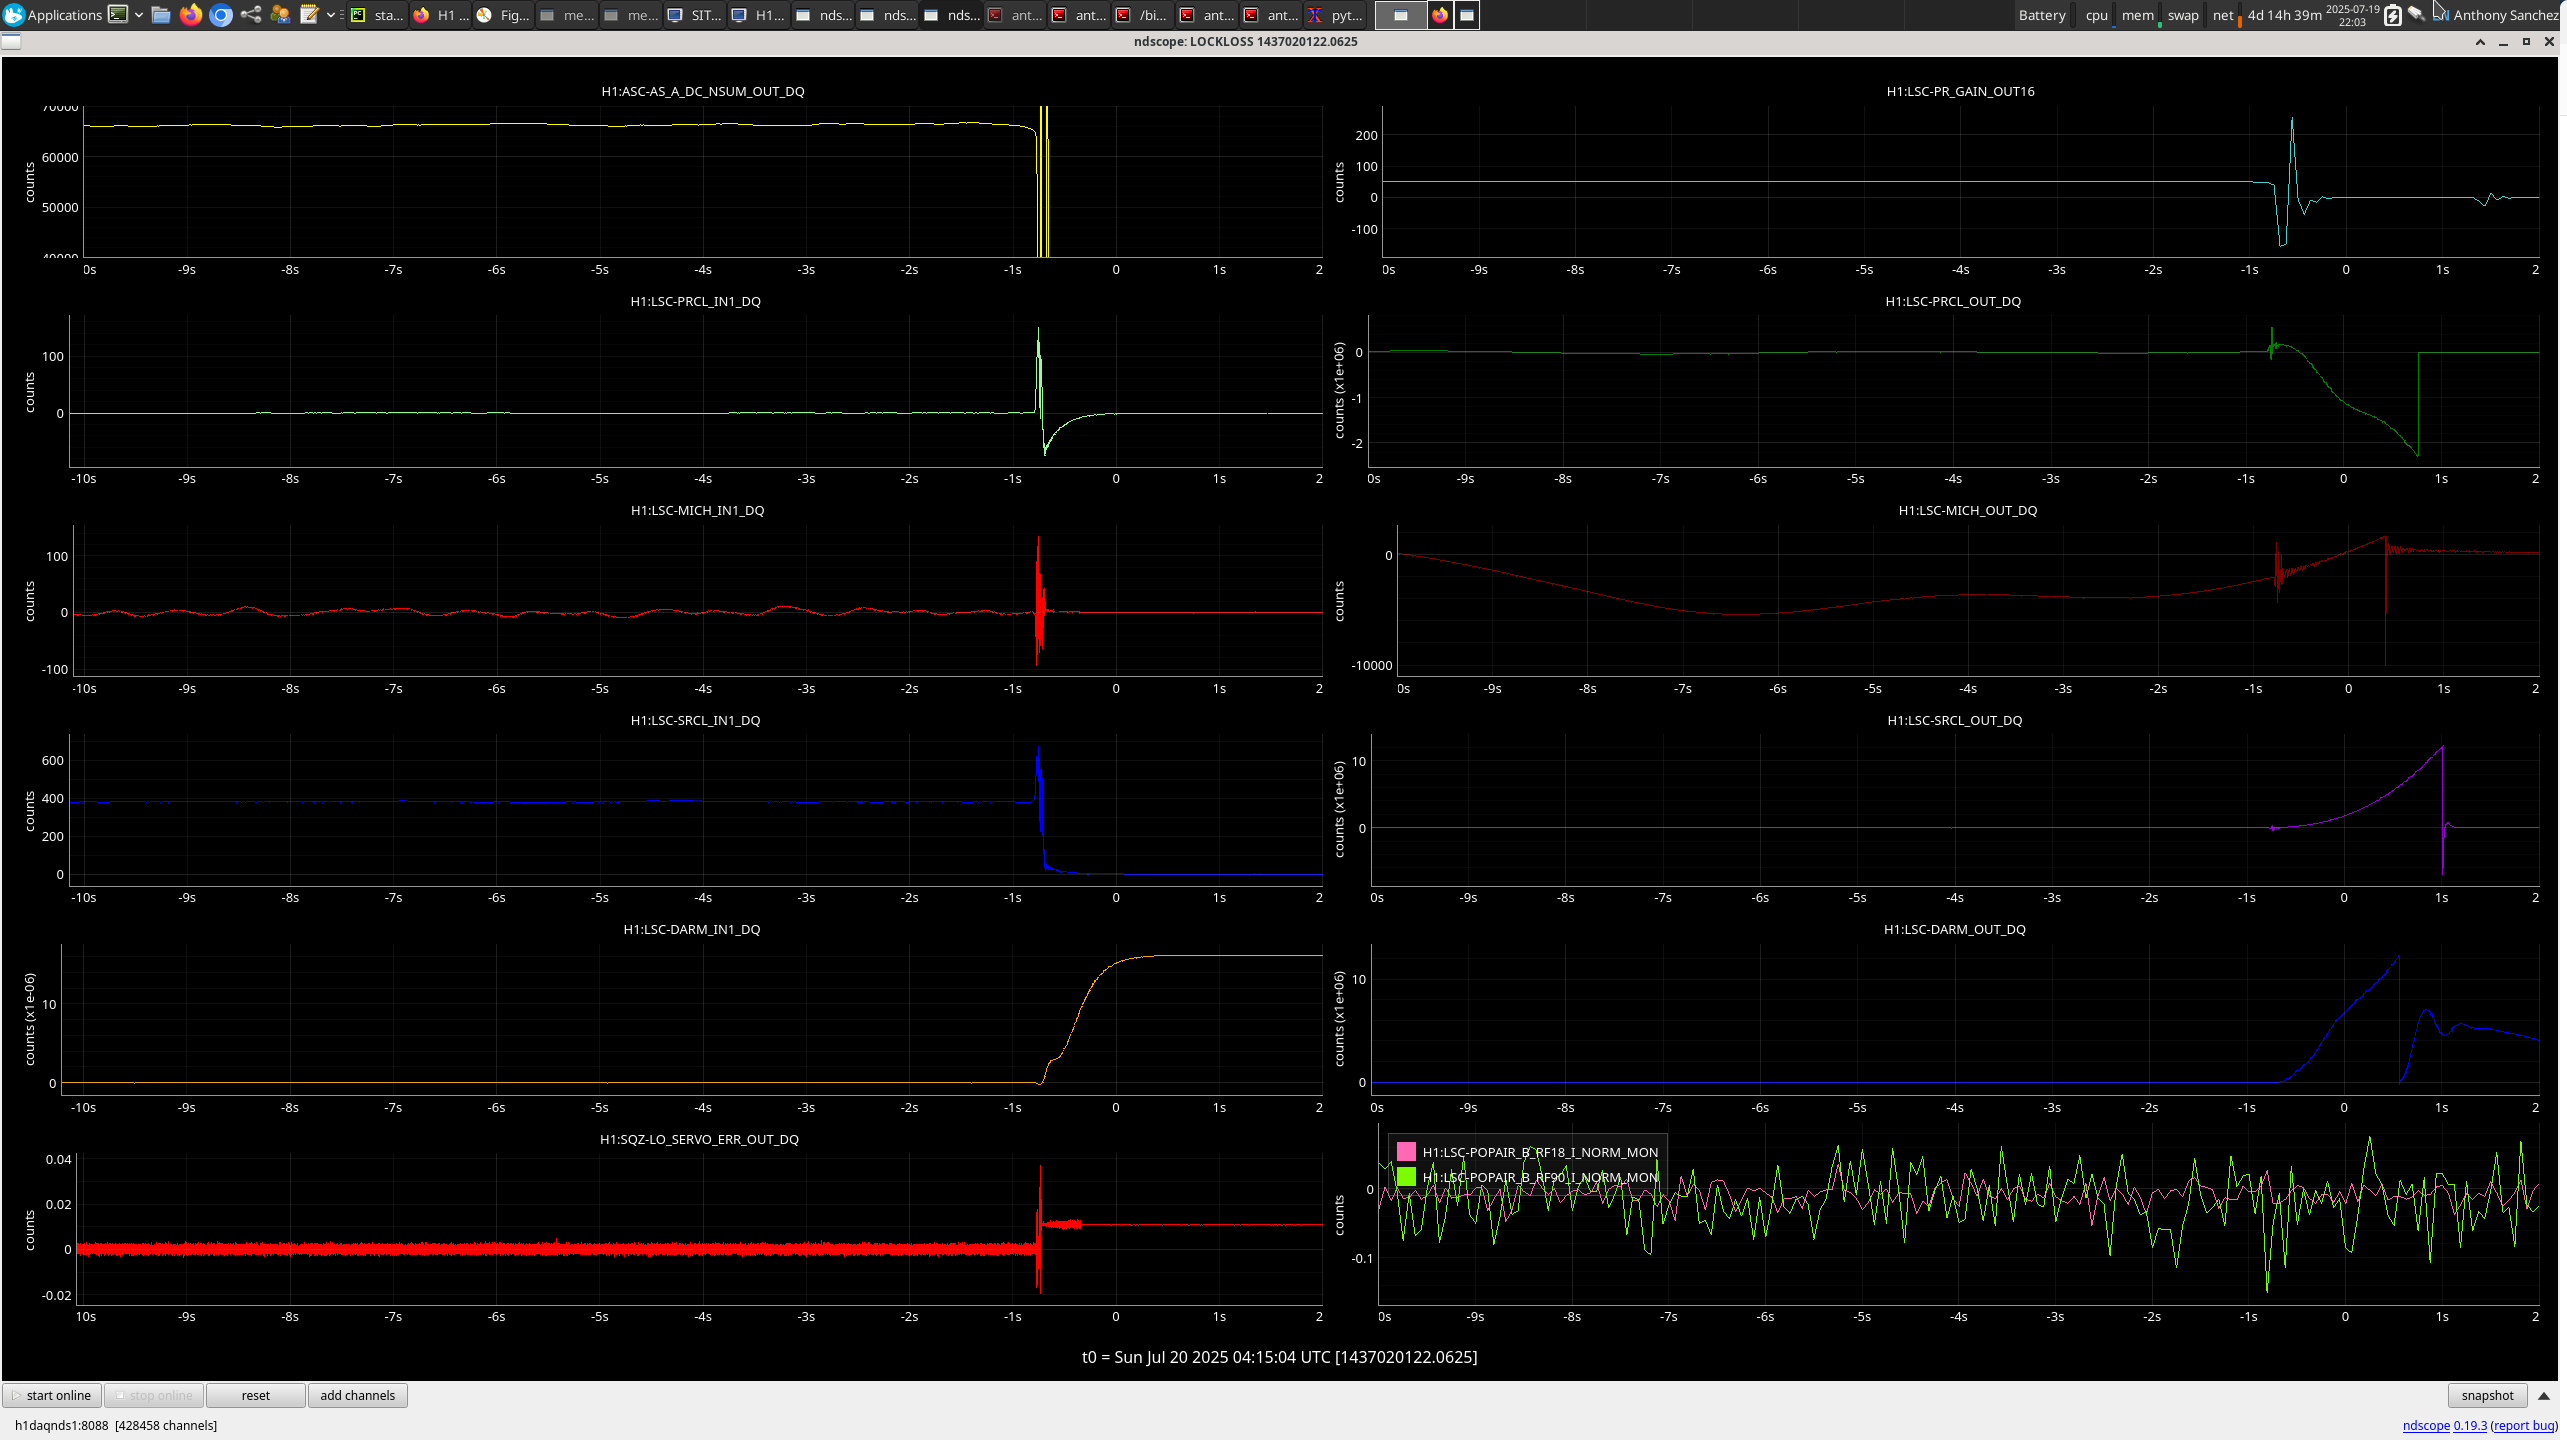This screenshot has height=1440, width=2567.
Task: Click the t0 timestamp label below plots
Action: tap(1279, 1357)
